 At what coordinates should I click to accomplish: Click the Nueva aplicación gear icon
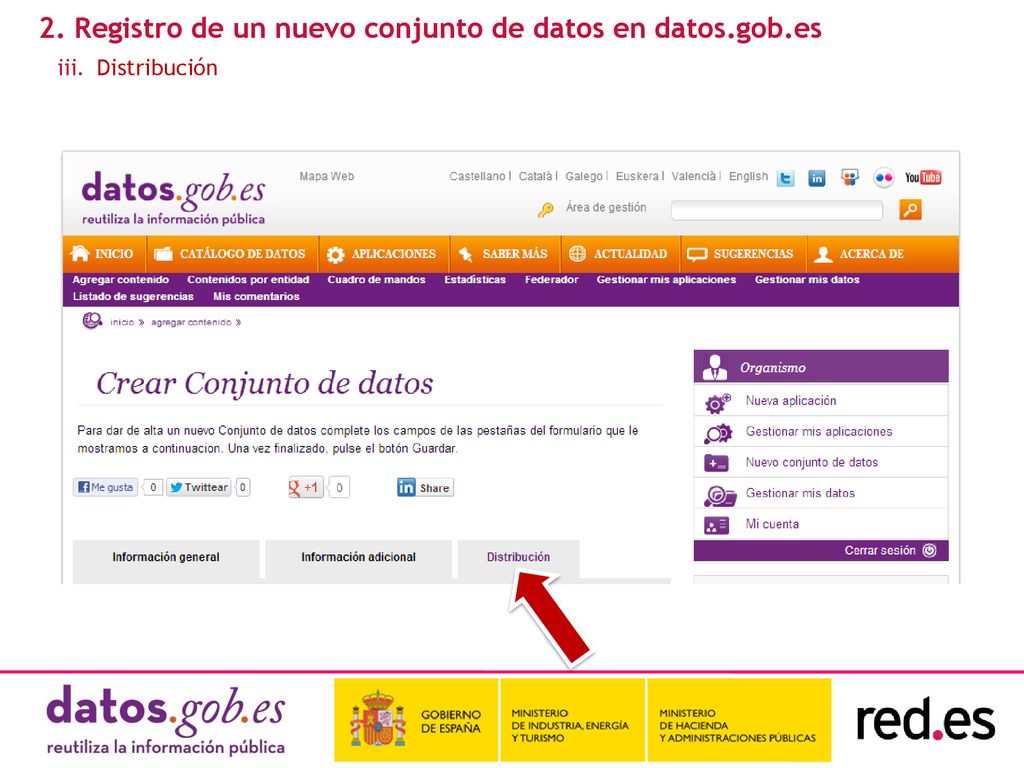pyautogui.click(x=718, y=402)
